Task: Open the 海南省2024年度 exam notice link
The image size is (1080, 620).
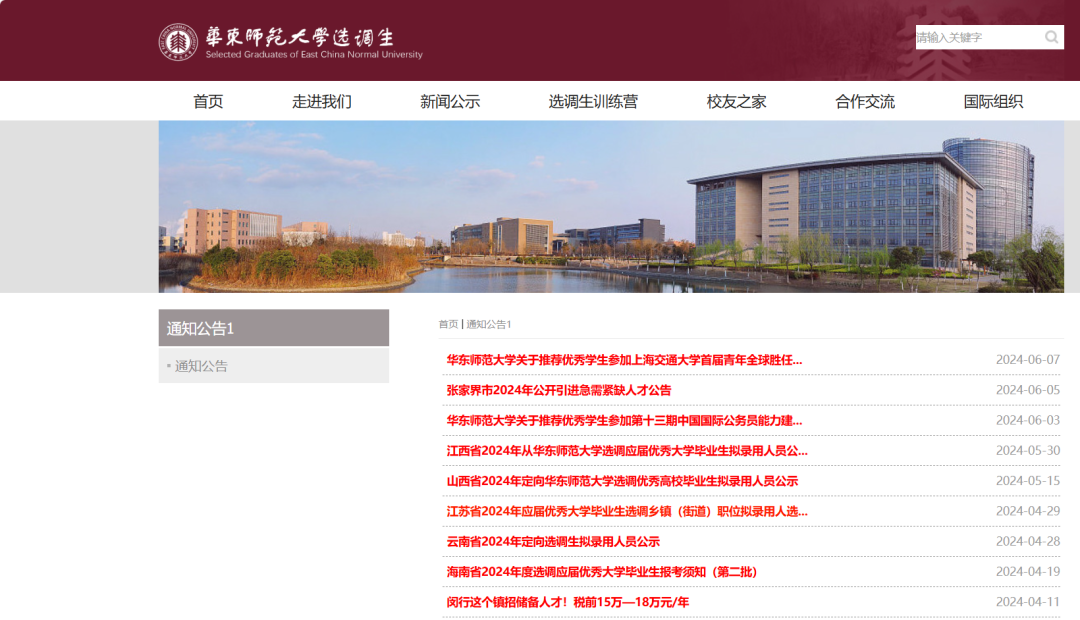Action: (602, 572)
